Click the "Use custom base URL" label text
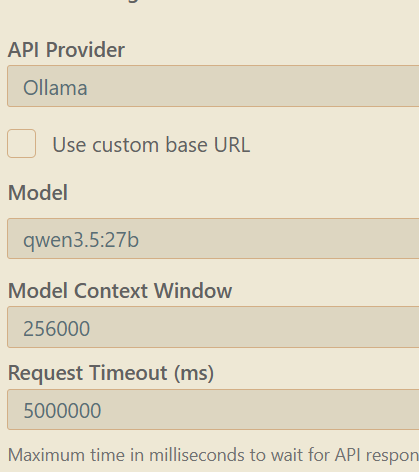 point(151,145)
